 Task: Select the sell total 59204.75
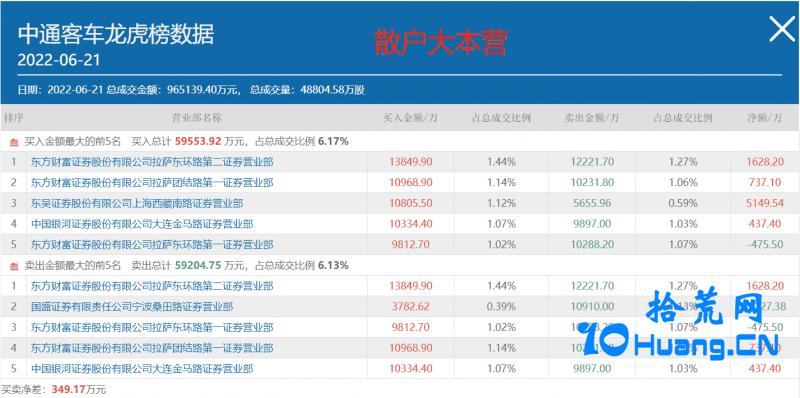[x=197, y=265]
